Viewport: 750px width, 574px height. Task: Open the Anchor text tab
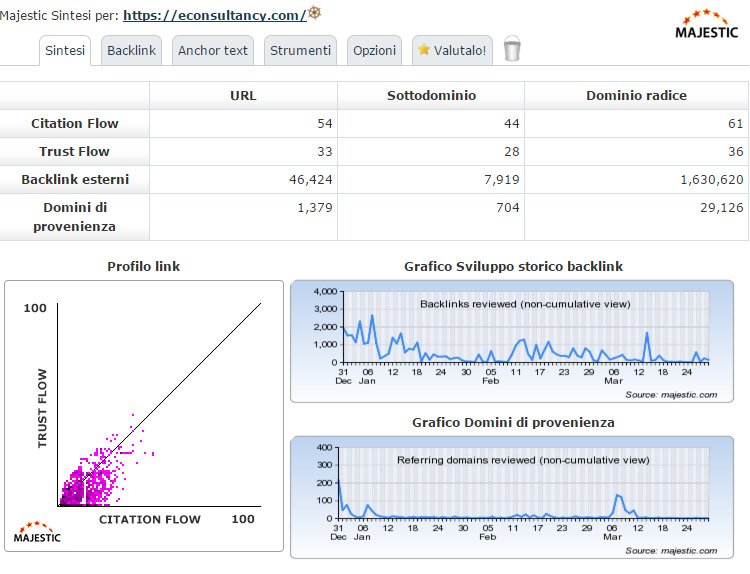coord(213,51)
